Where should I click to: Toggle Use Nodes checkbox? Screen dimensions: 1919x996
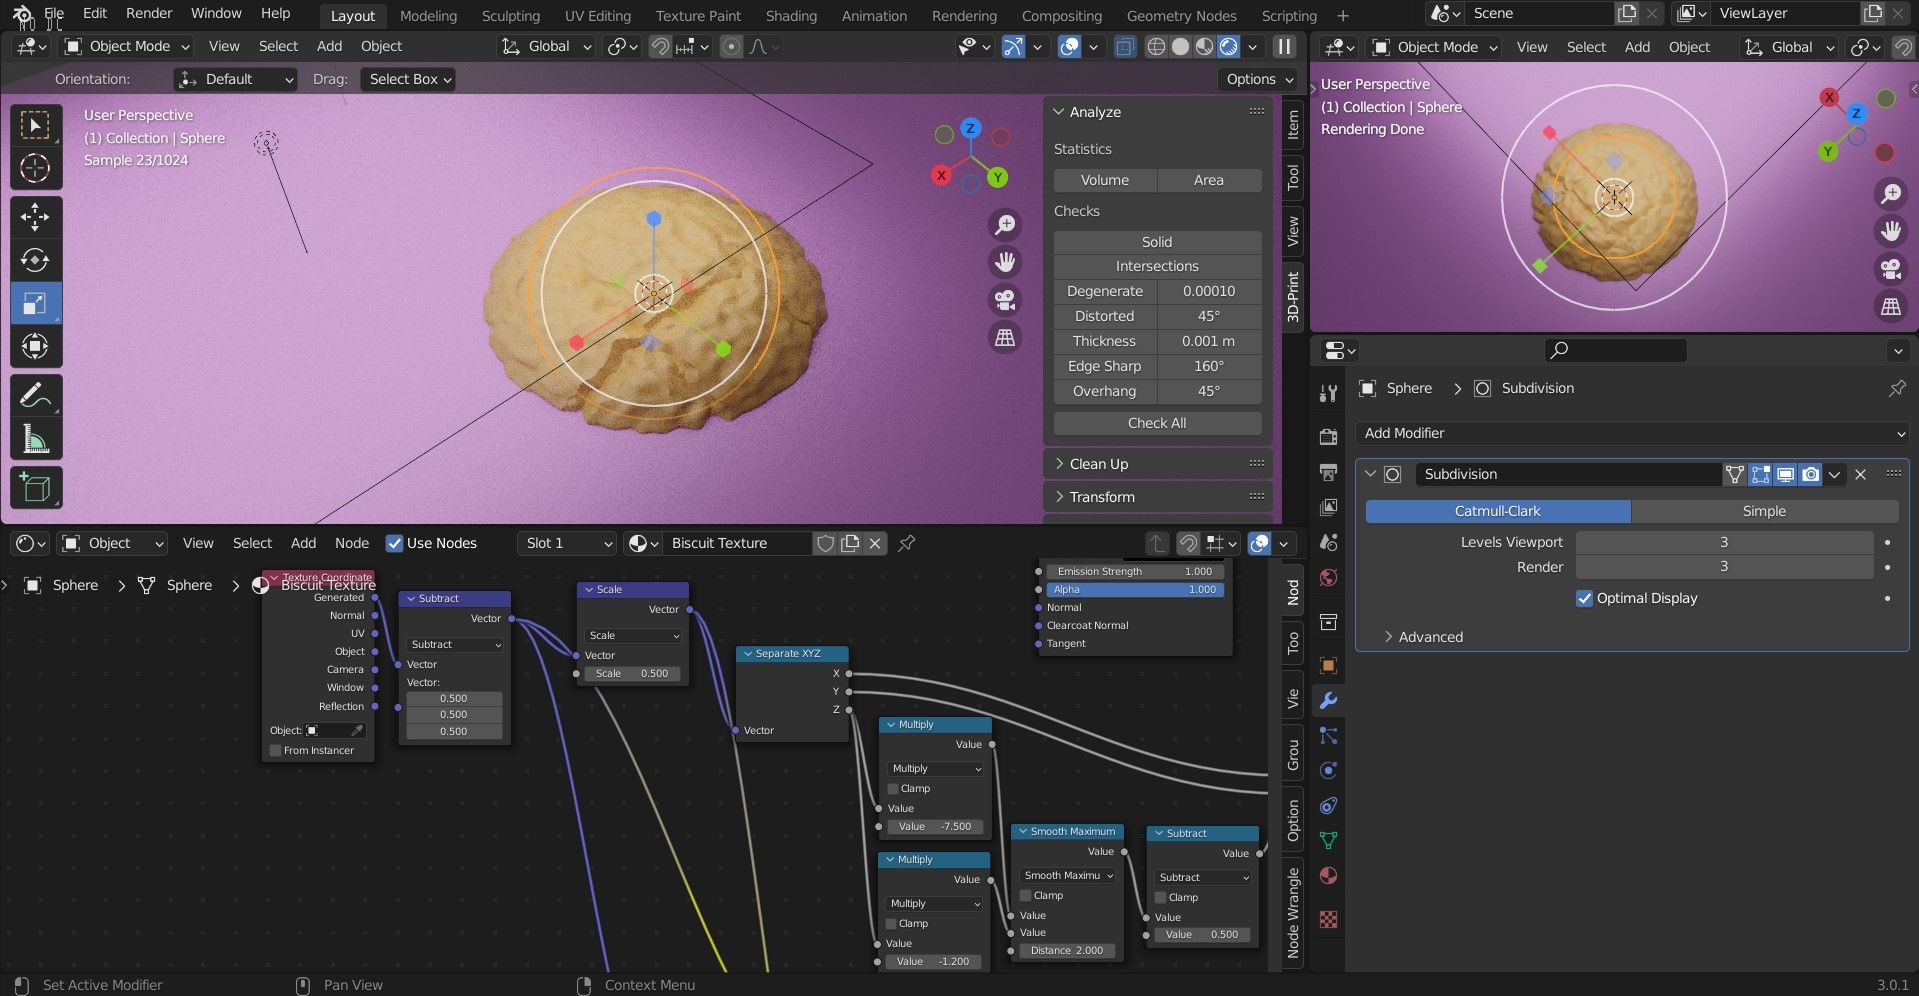394,543
